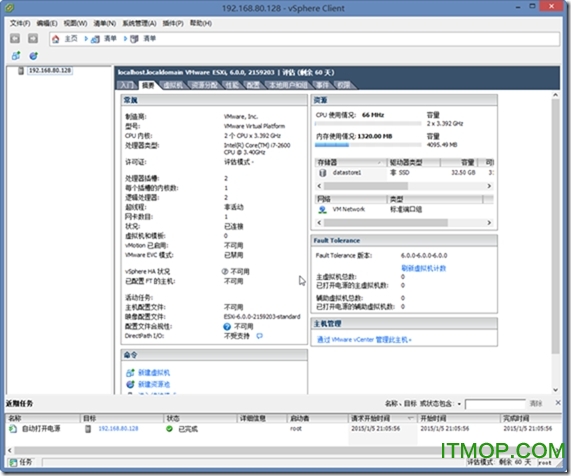Screen dimensions: 571x476
Task: Open the 清单(N) menu
Action: (x=105, y=23)
